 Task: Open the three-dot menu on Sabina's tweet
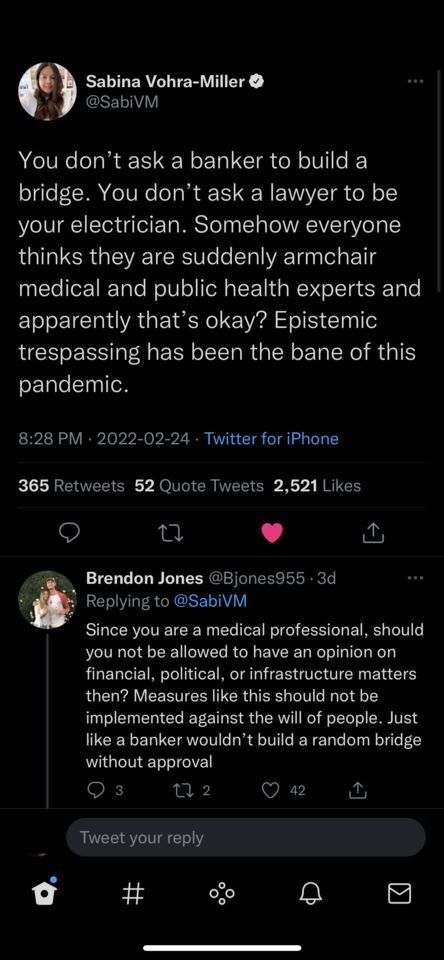pos(415,81)
